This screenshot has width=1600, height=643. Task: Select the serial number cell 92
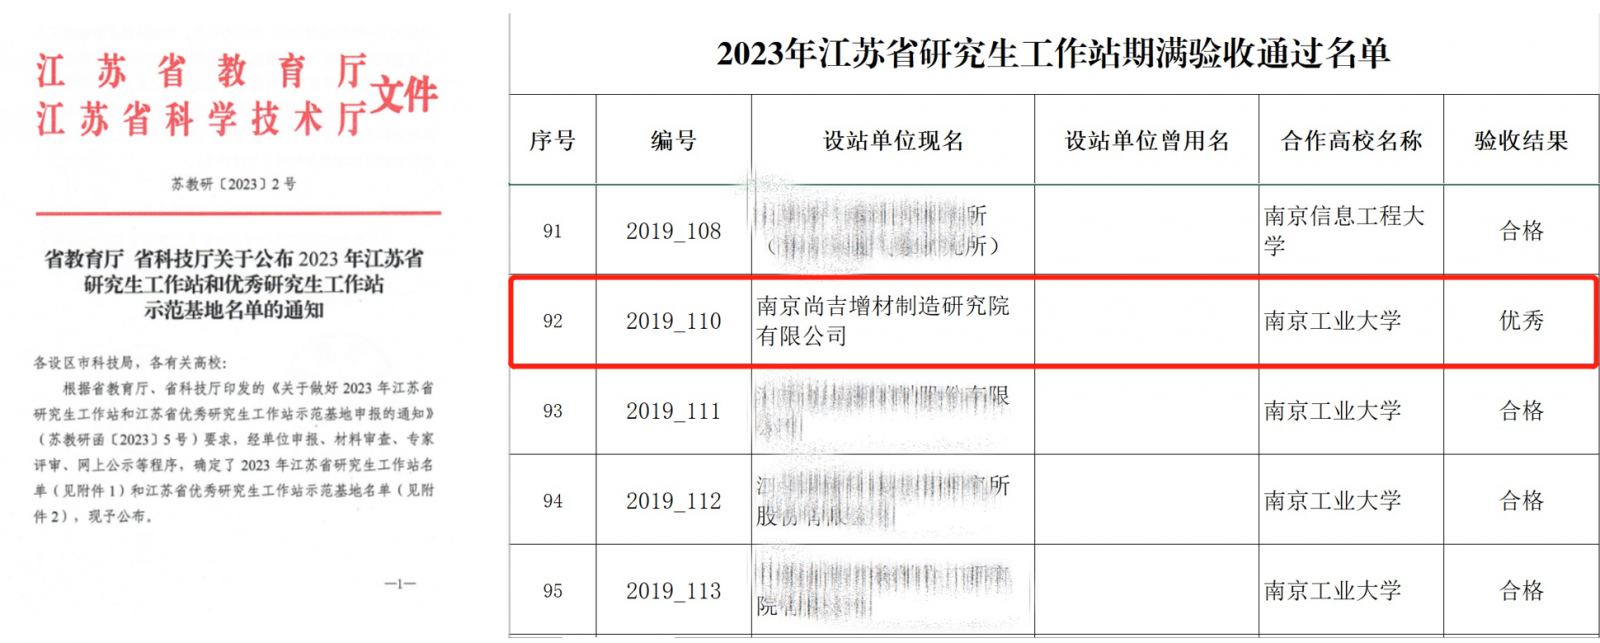(552, 321)
